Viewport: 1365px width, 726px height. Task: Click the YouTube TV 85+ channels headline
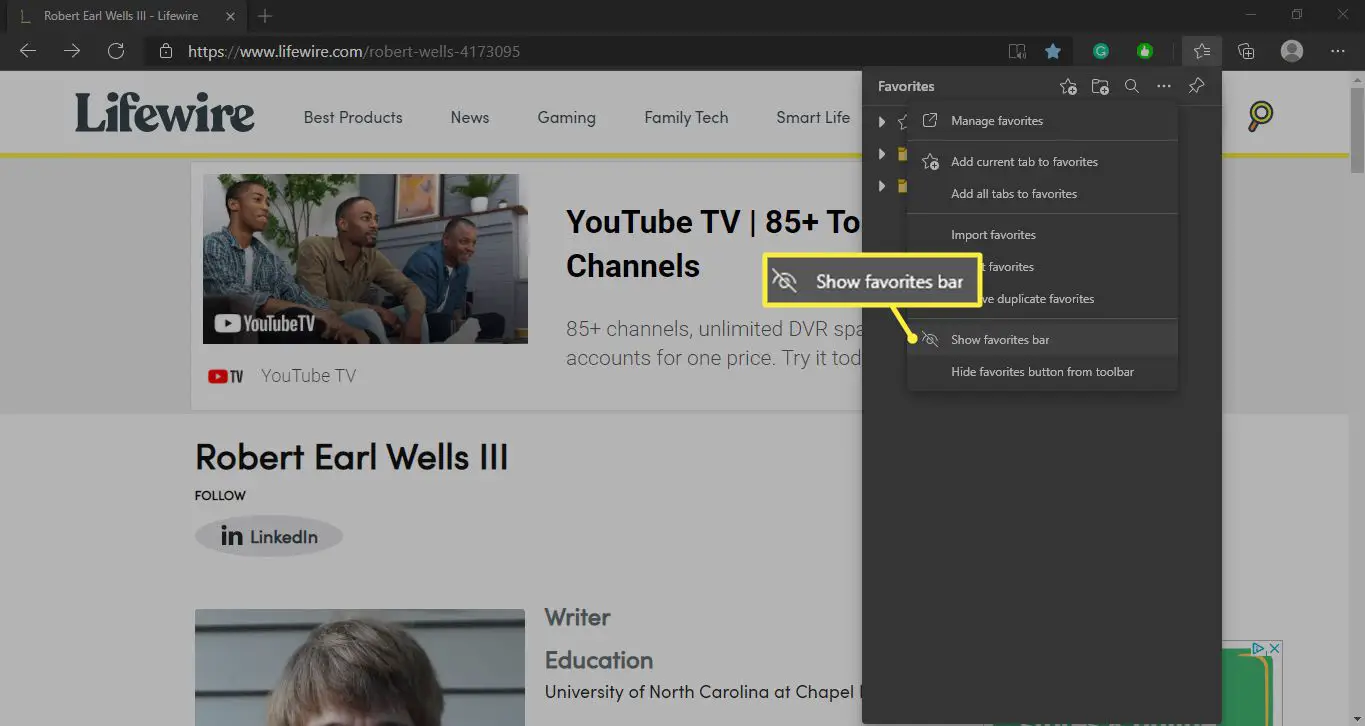point(713,244)
